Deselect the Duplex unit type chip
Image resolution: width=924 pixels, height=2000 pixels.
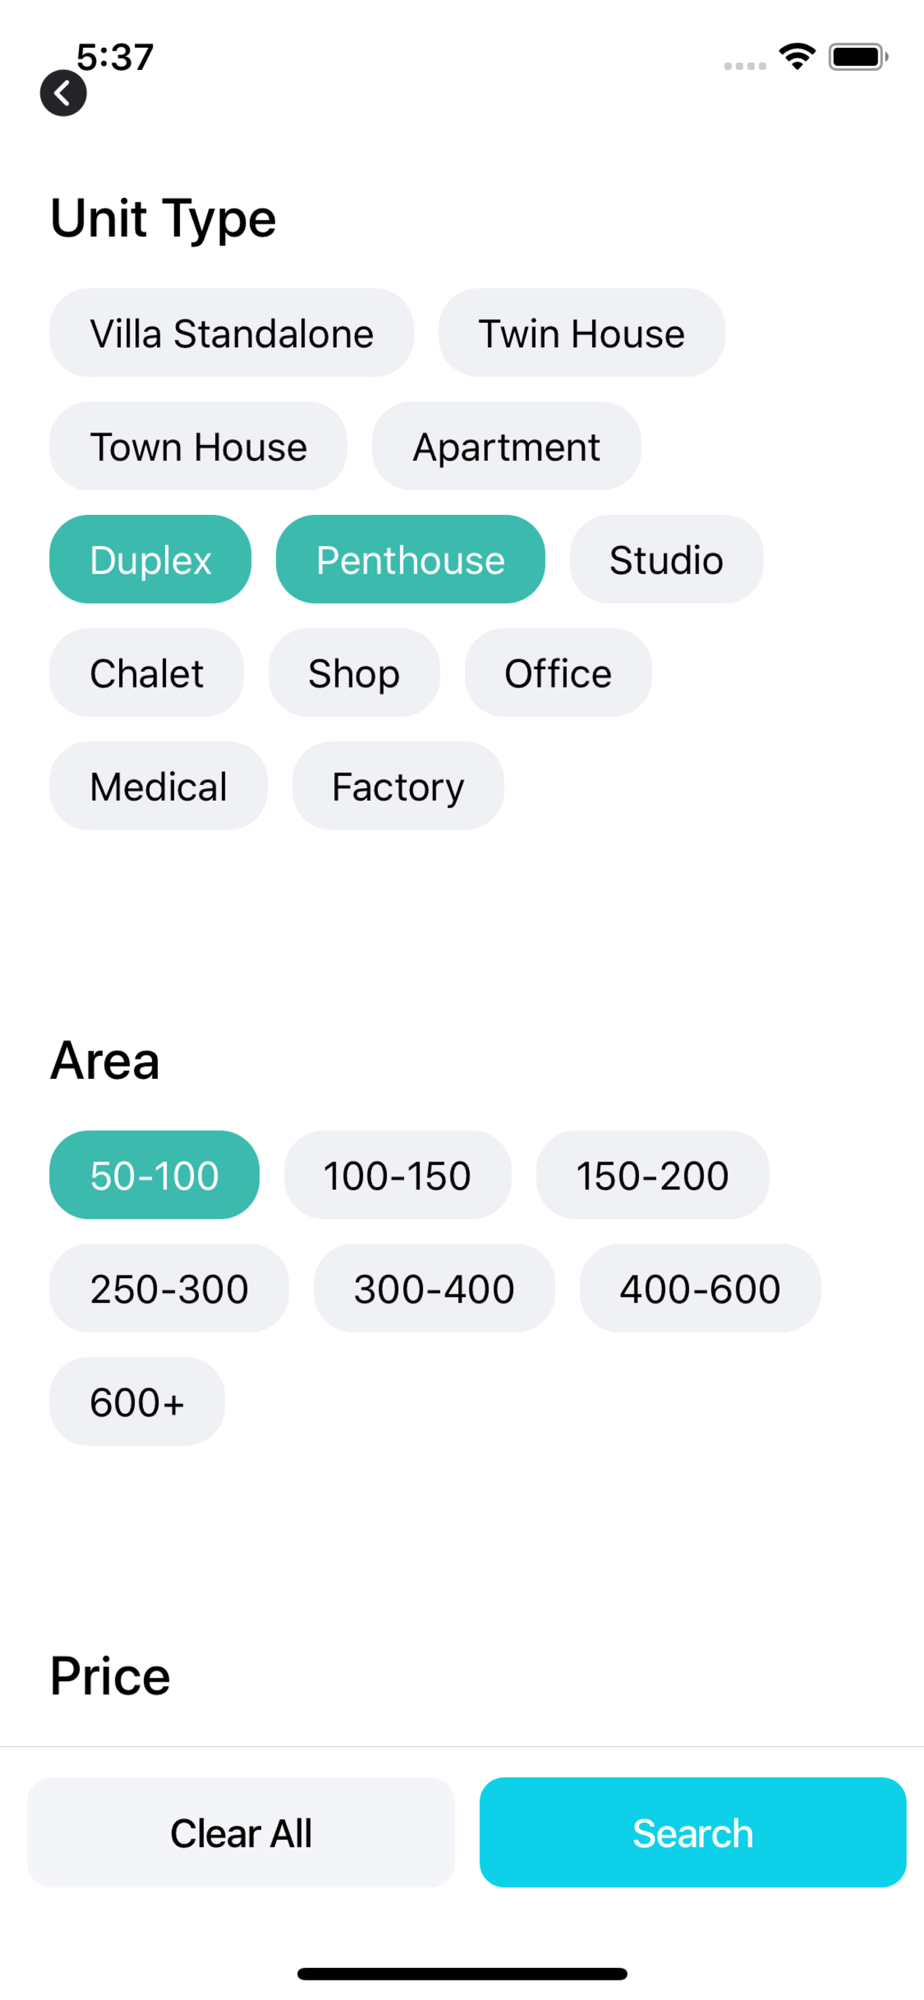(150, 559)
